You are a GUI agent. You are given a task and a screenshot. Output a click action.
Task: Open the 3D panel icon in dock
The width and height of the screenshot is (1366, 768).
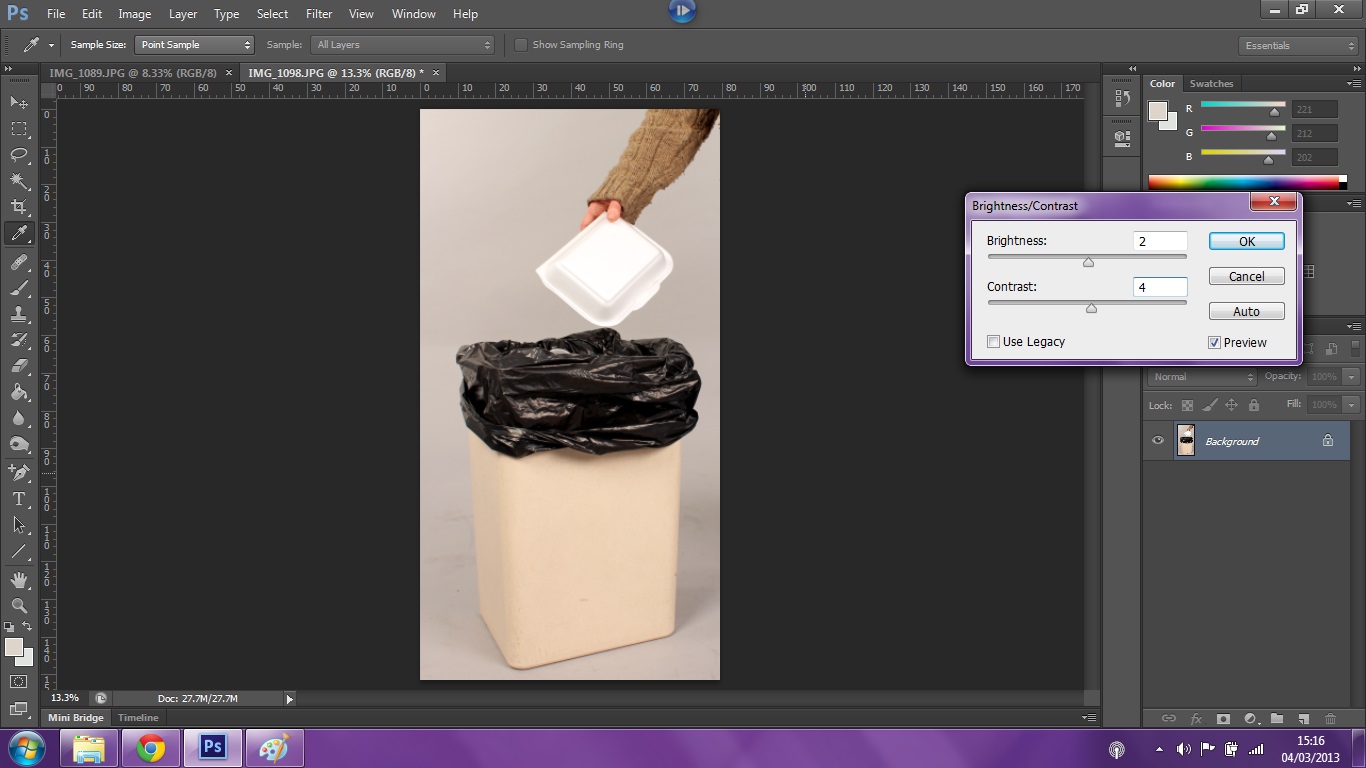(x=1121, y=137)
